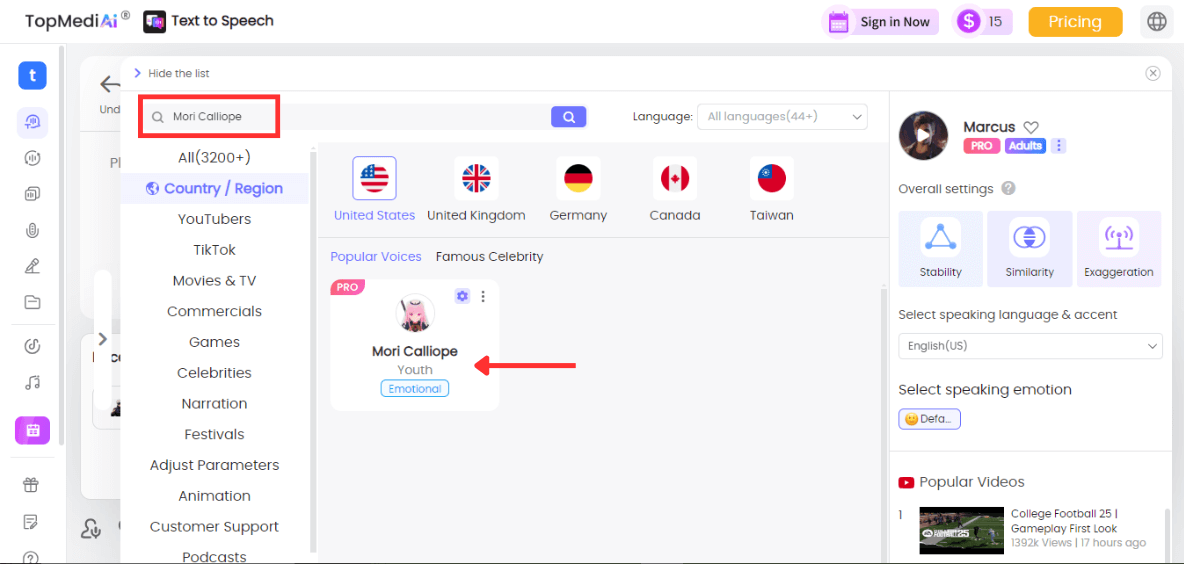Switch to Famous Celebrity tab
This screenshot has height=571, width=1184.
coord(489,257)
